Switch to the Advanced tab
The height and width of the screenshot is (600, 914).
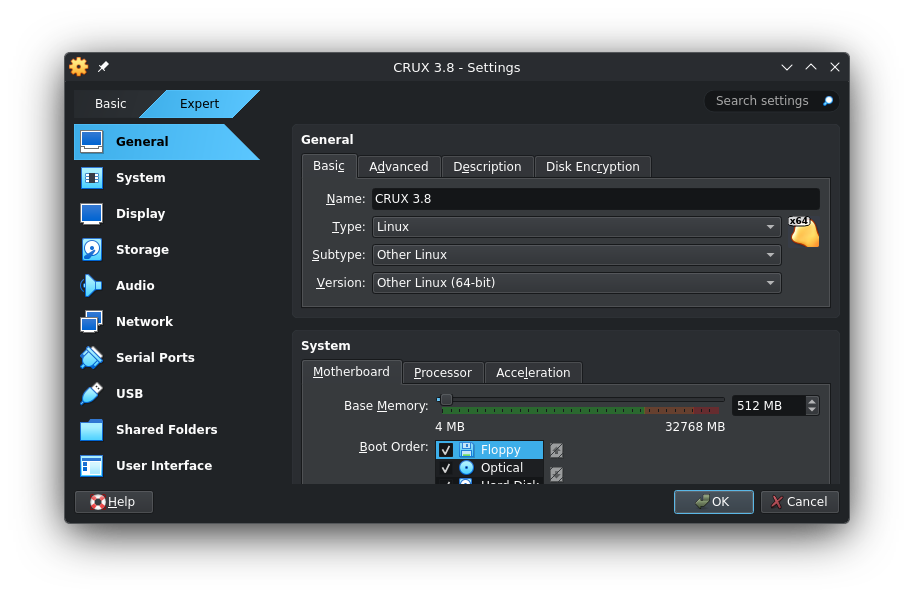pos(398,167)
